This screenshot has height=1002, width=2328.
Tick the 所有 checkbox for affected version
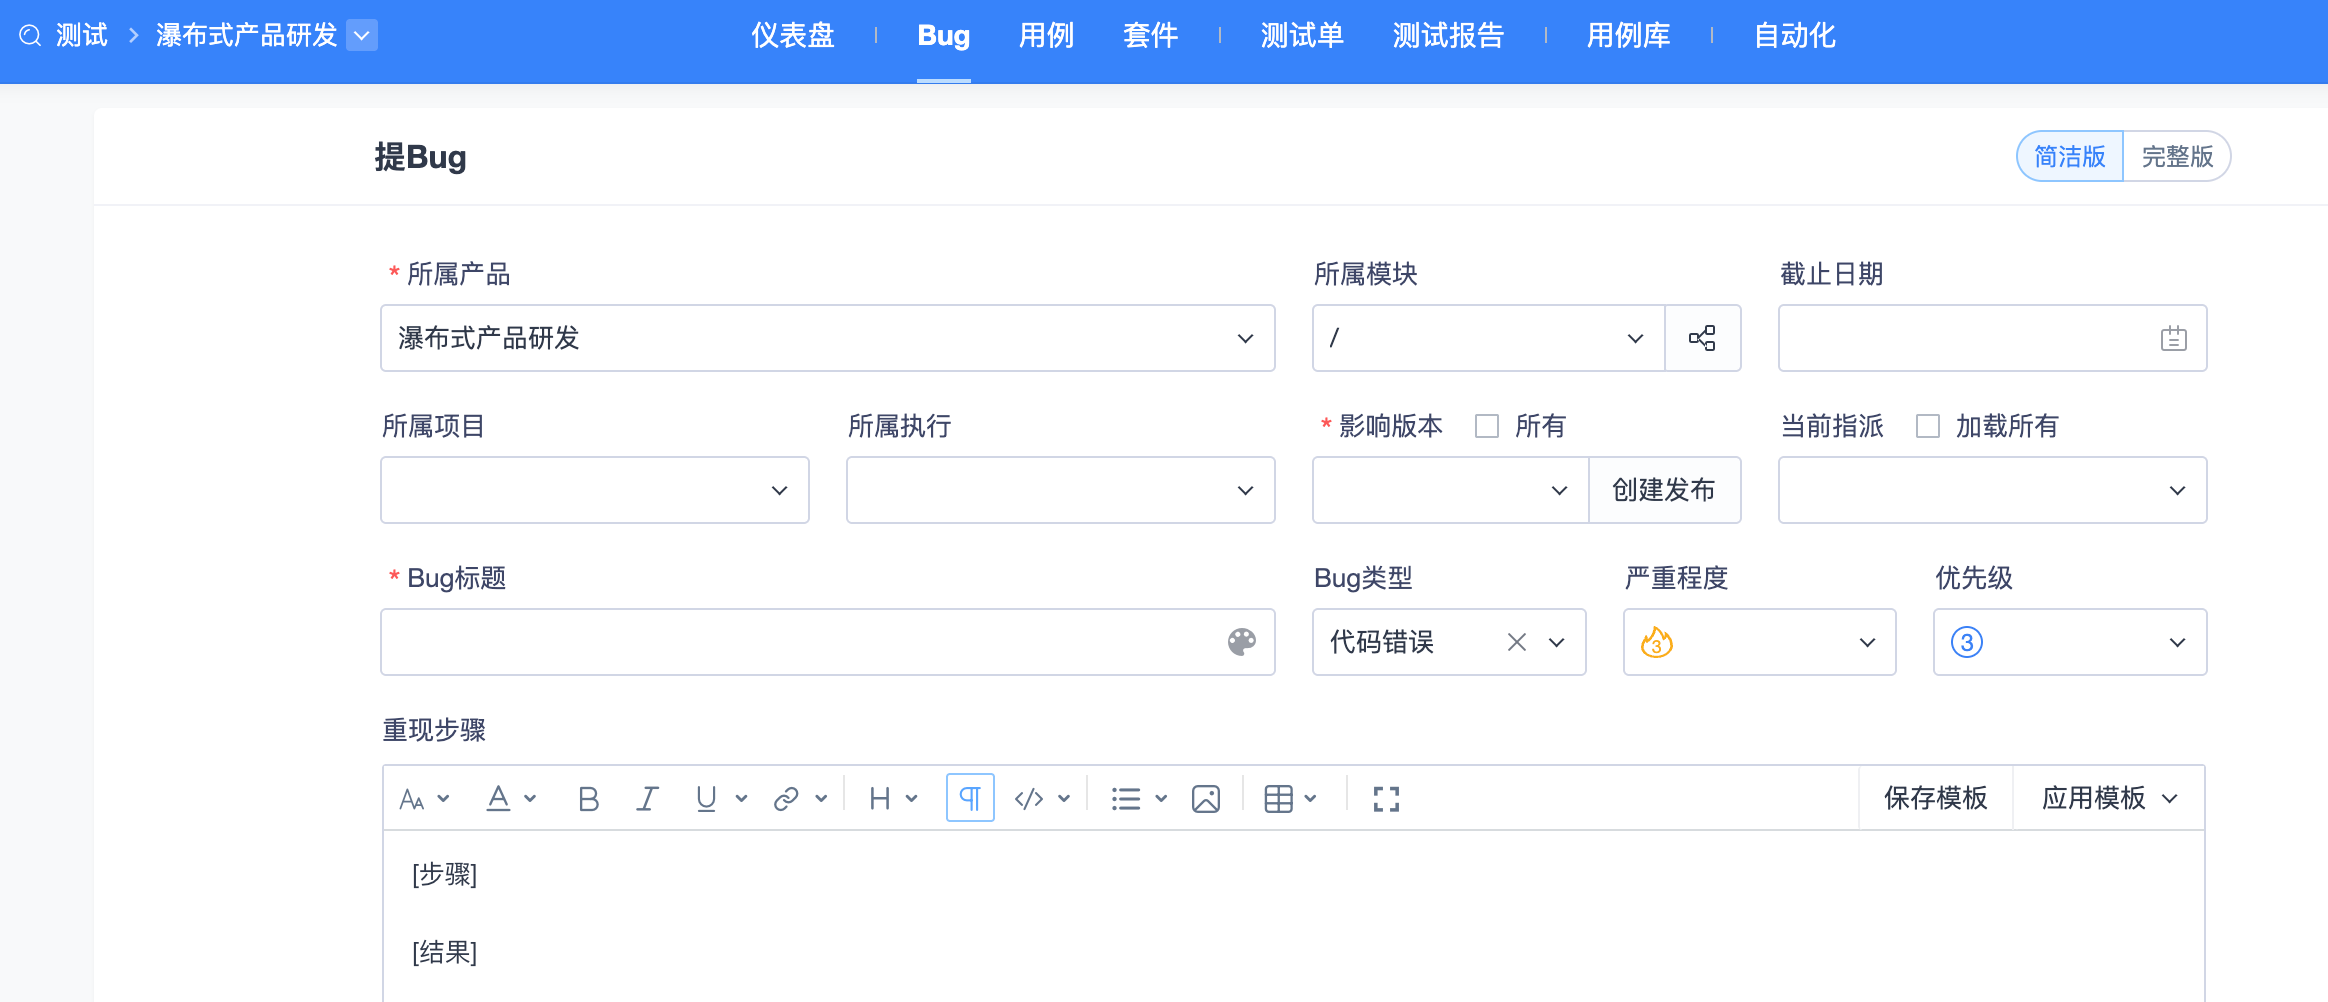[1487, 426]
